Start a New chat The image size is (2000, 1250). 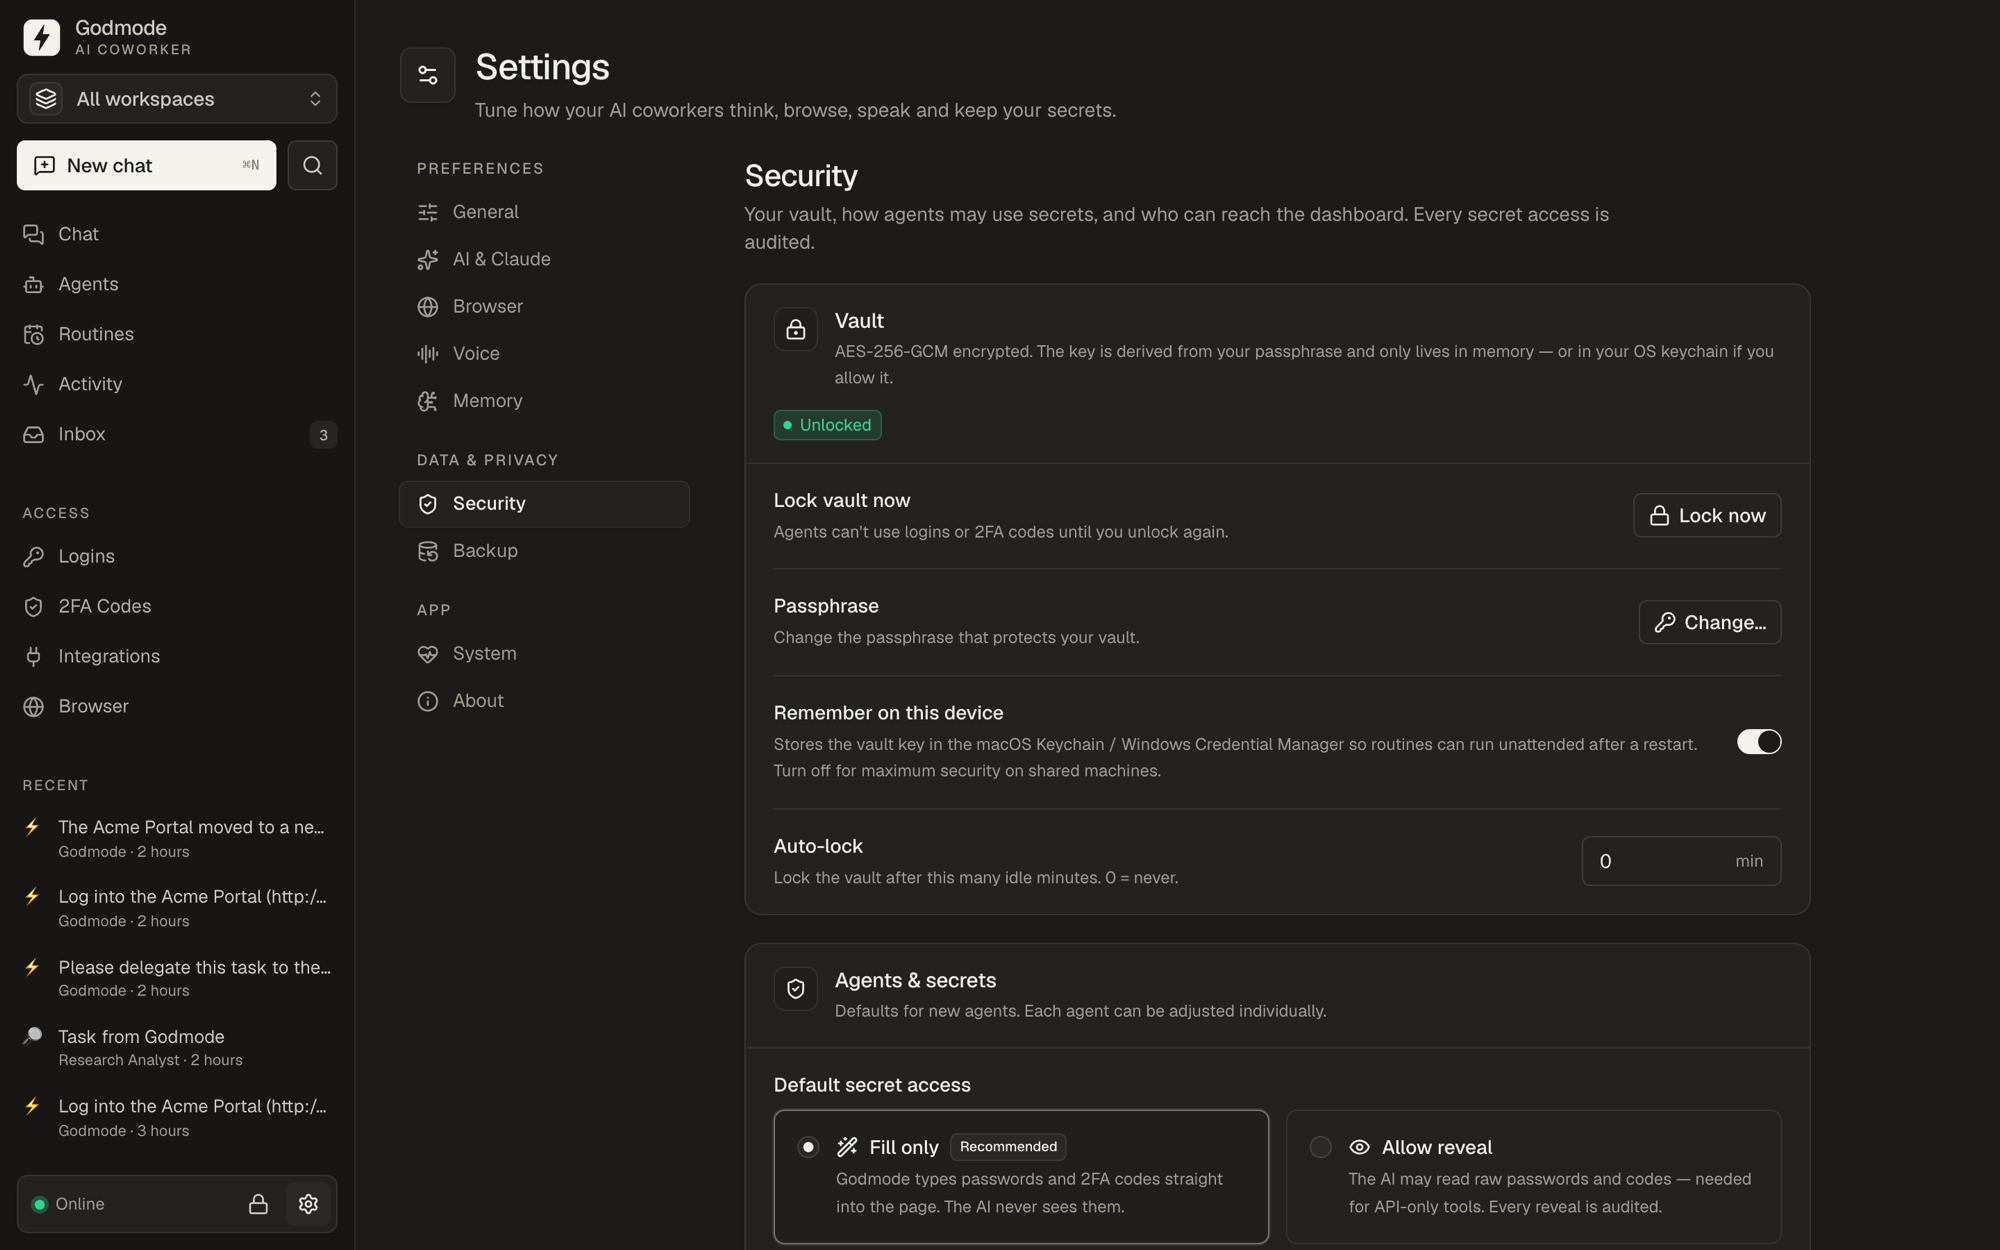(146, 165)
